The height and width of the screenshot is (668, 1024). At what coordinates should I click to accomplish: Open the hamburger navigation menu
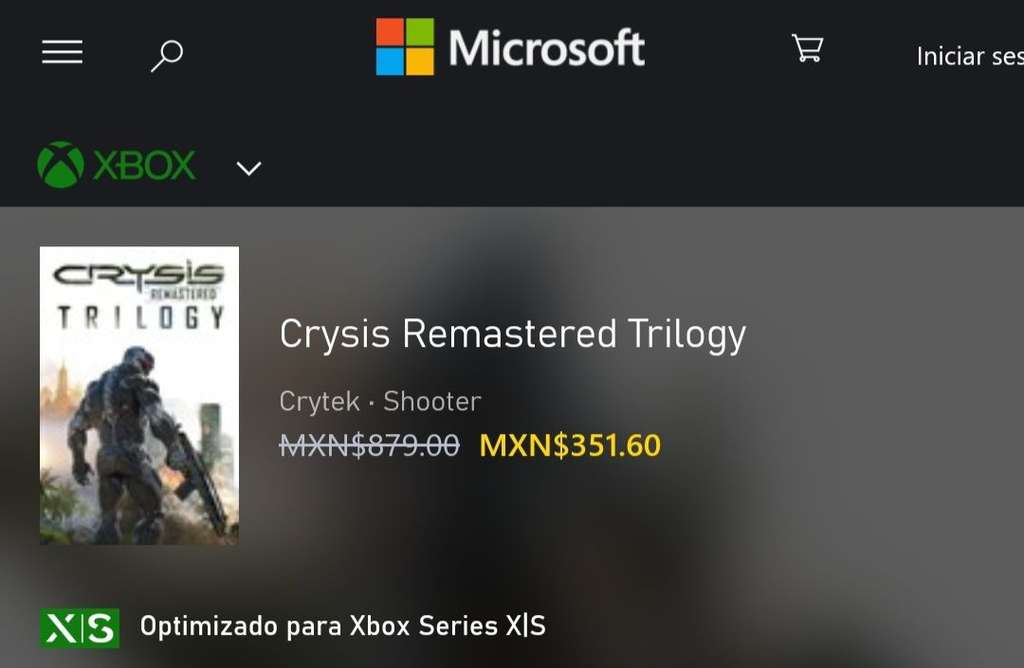coord(62,52)
